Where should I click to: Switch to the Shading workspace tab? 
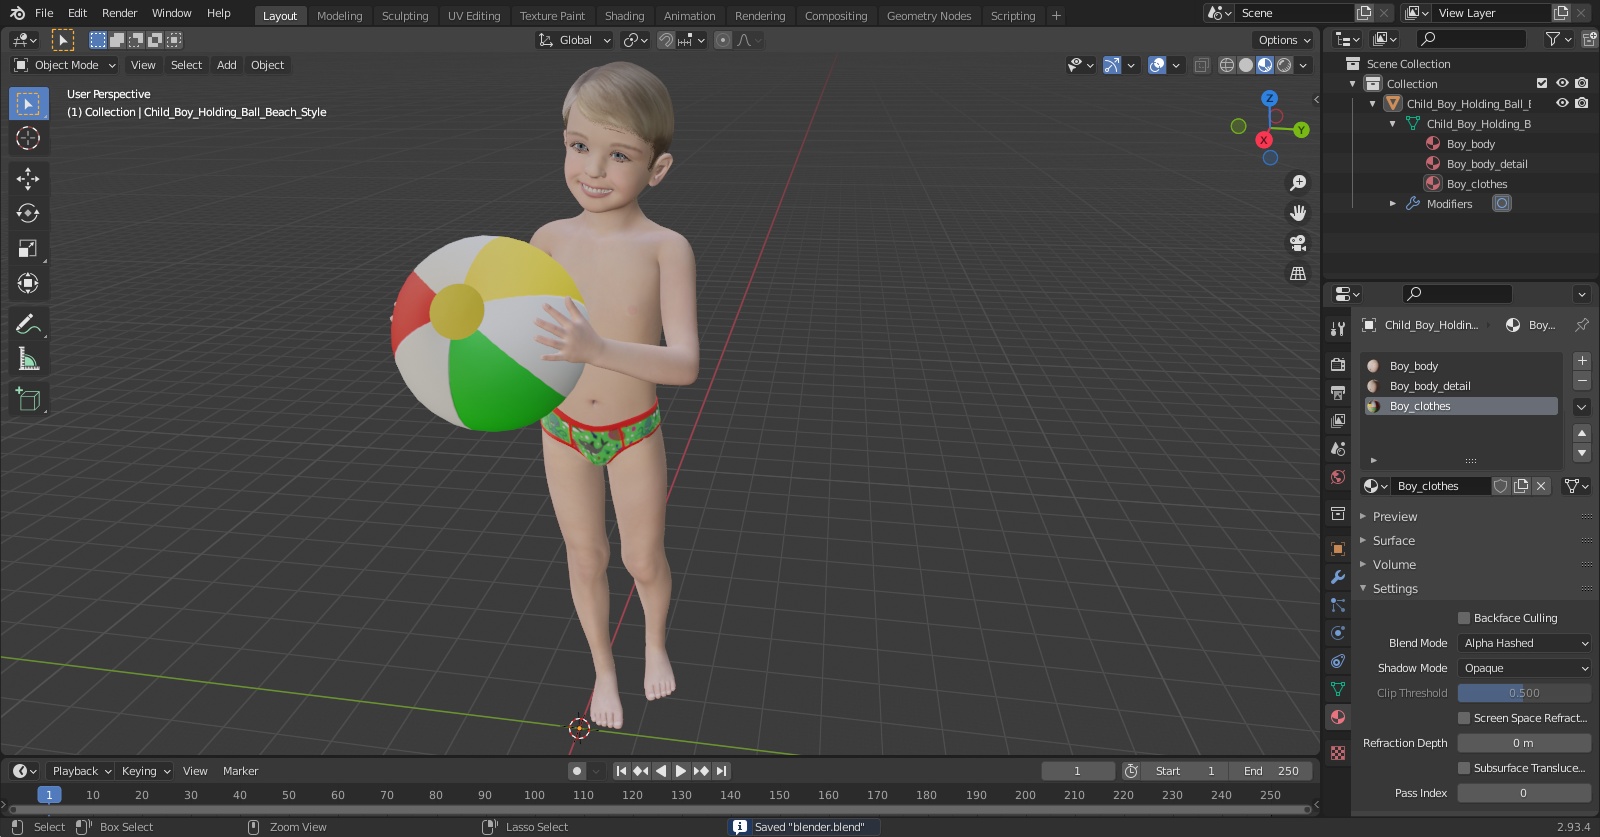click(x=624, y=16)
